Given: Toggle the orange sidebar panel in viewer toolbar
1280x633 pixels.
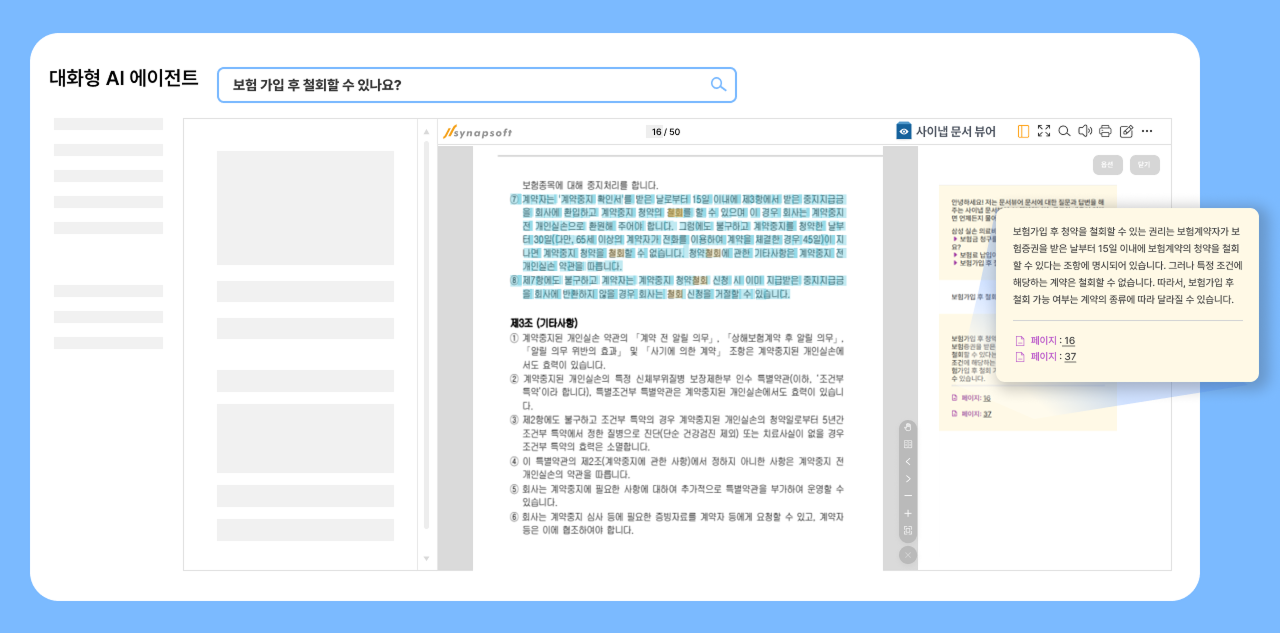Looking at the screenshot, I should (x=1023, y=131).
